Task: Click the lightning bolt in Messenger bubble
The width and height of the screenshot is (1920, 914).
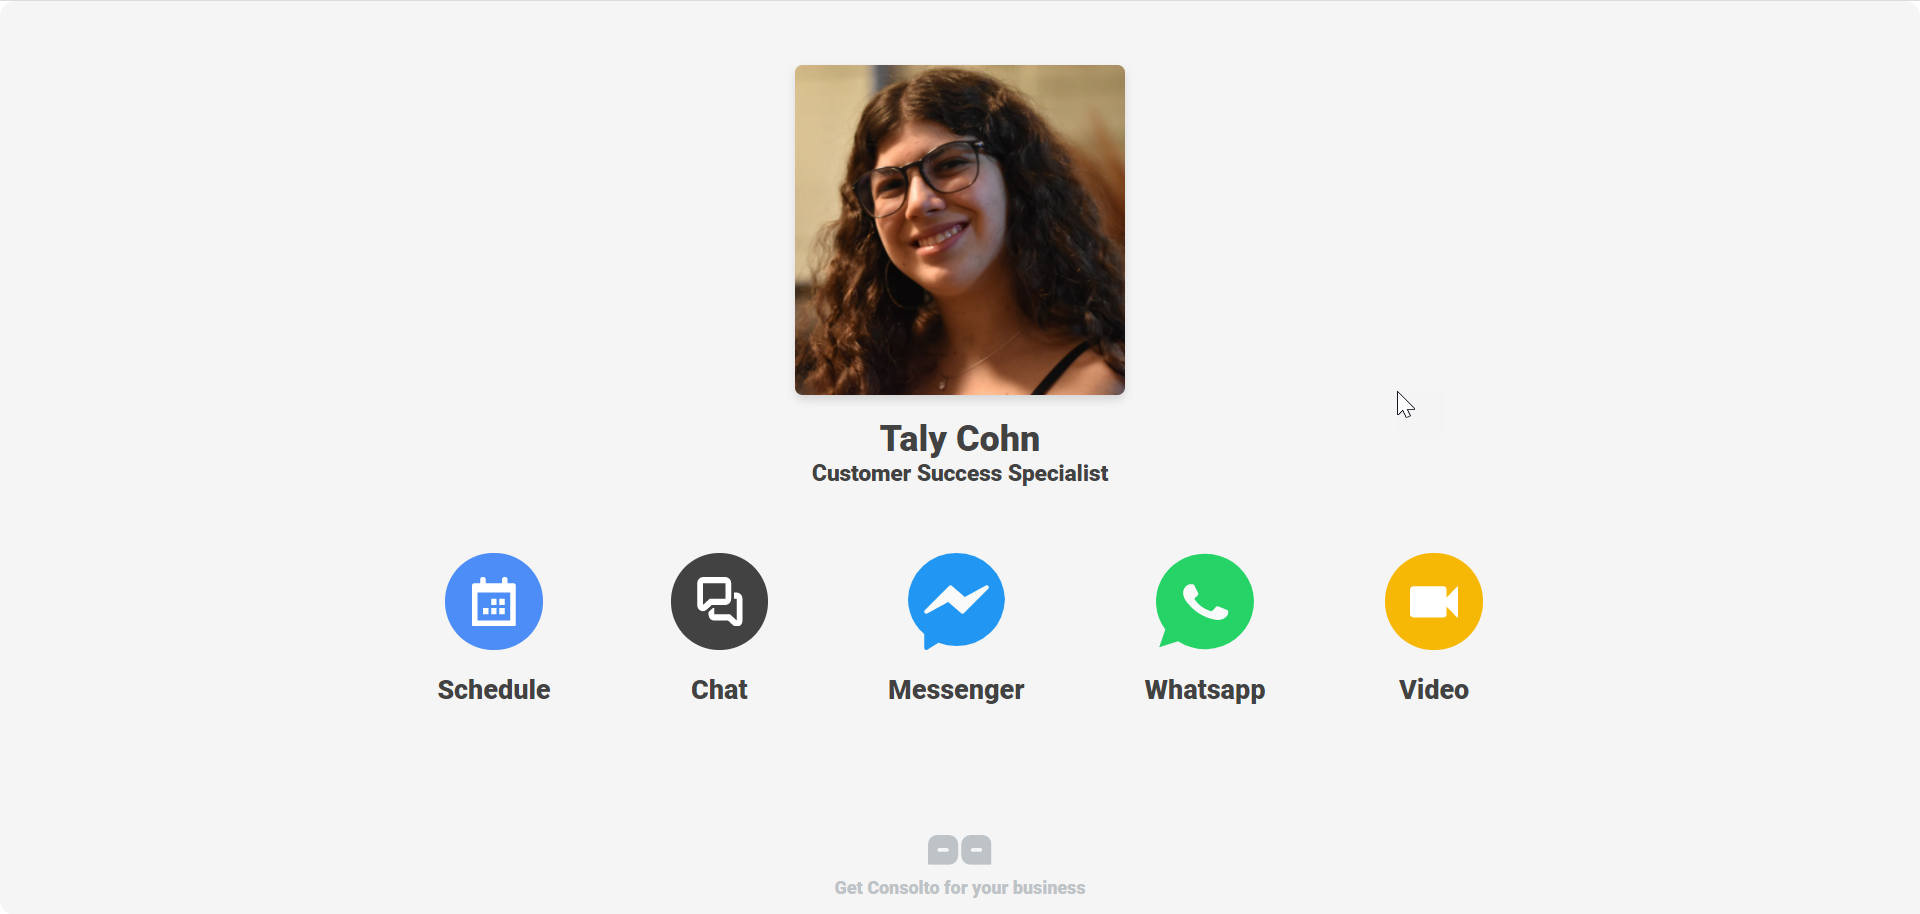Action: click(x=957, y=600)
